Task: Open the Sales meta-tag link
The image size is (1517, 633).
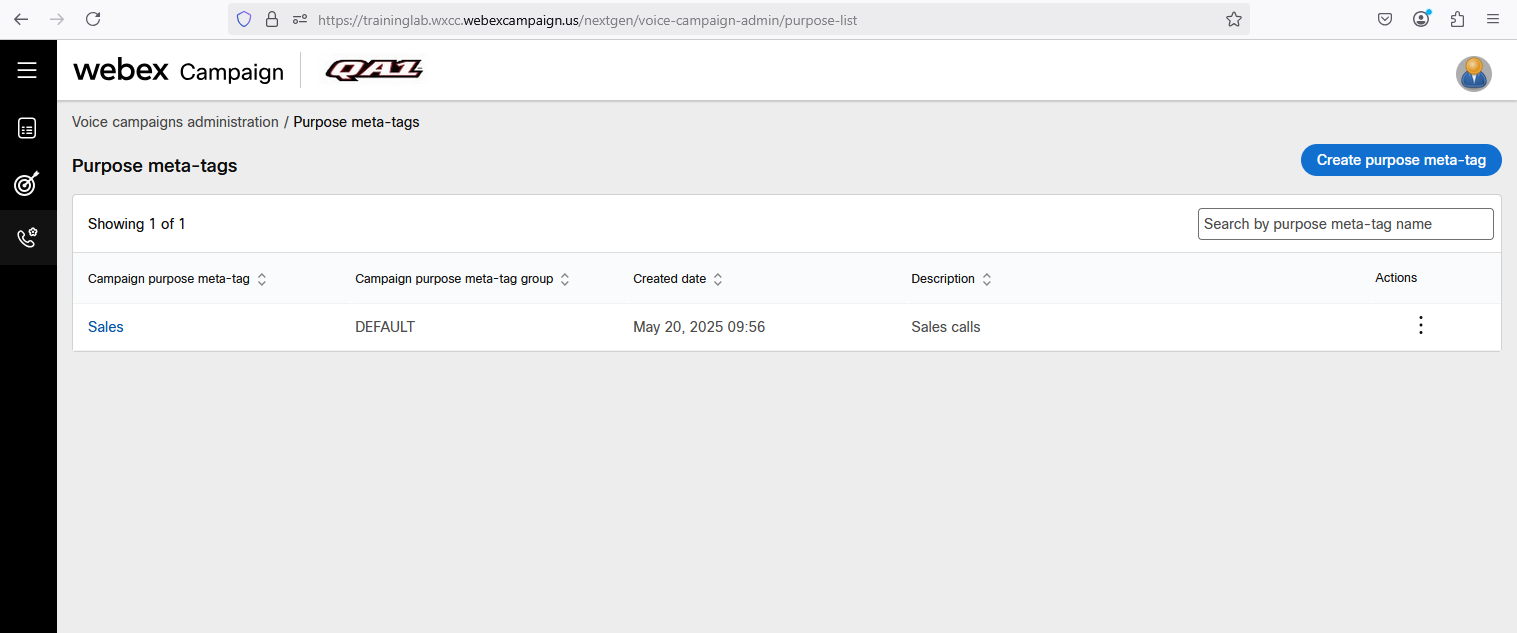Action: click(106, 327)
